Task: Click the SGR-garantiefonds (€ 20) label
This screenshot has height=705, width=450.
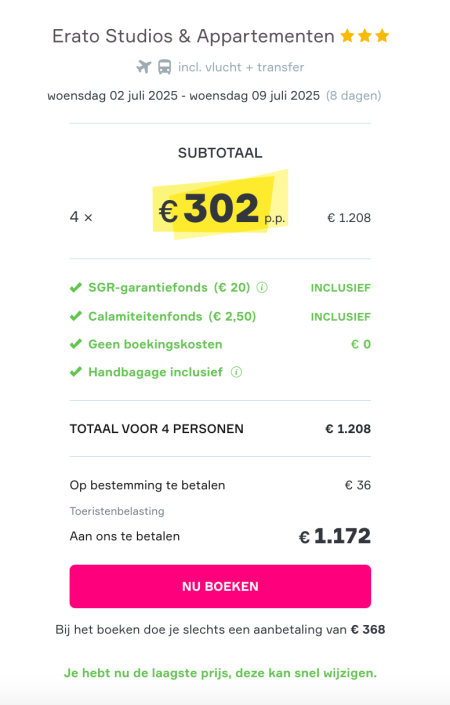Action: [169, 287]
